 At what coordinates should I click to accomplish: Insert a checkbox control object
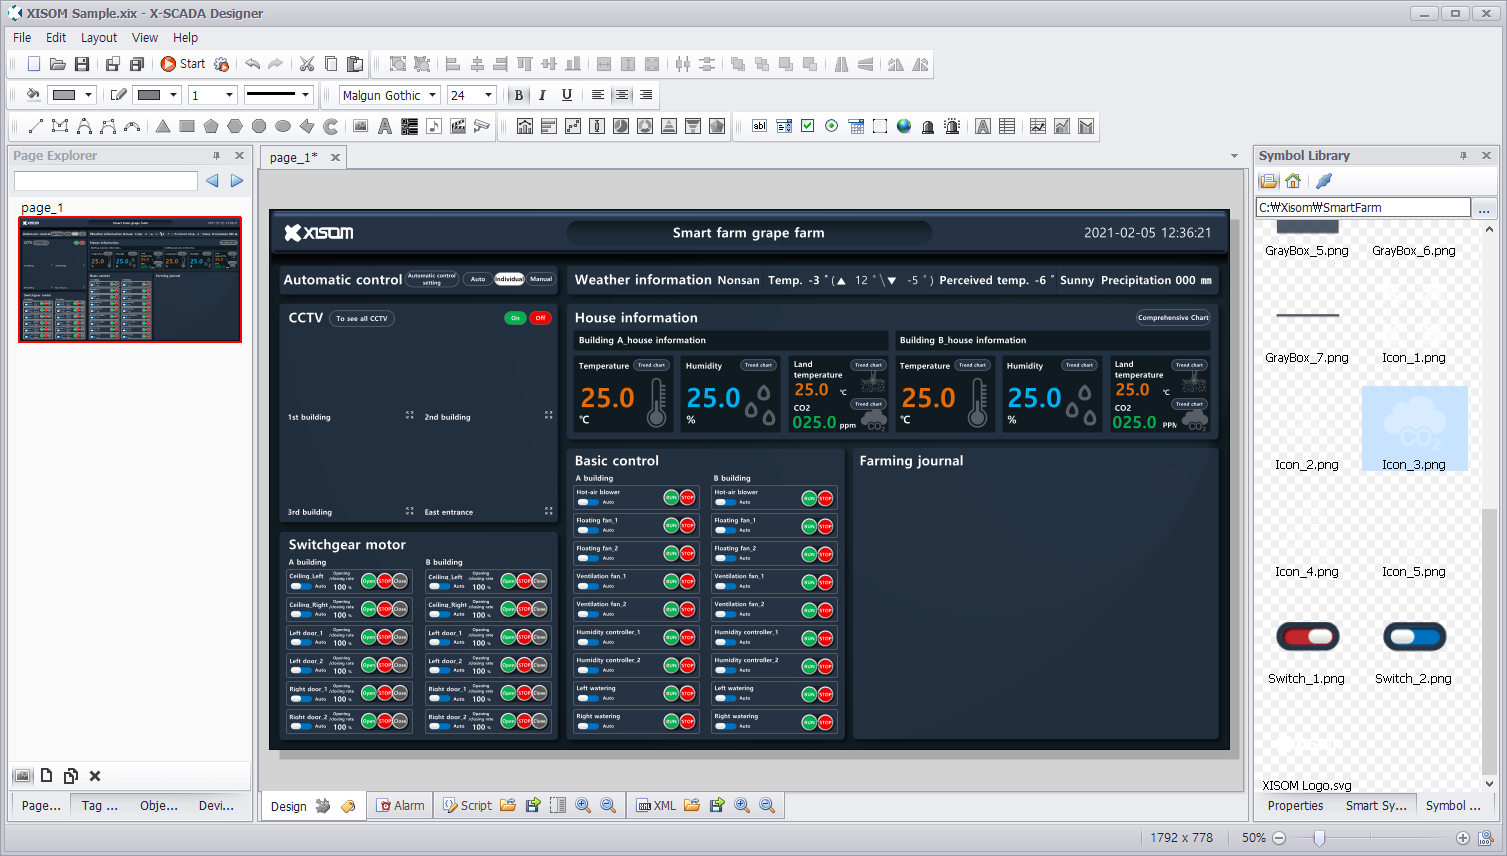808,126
